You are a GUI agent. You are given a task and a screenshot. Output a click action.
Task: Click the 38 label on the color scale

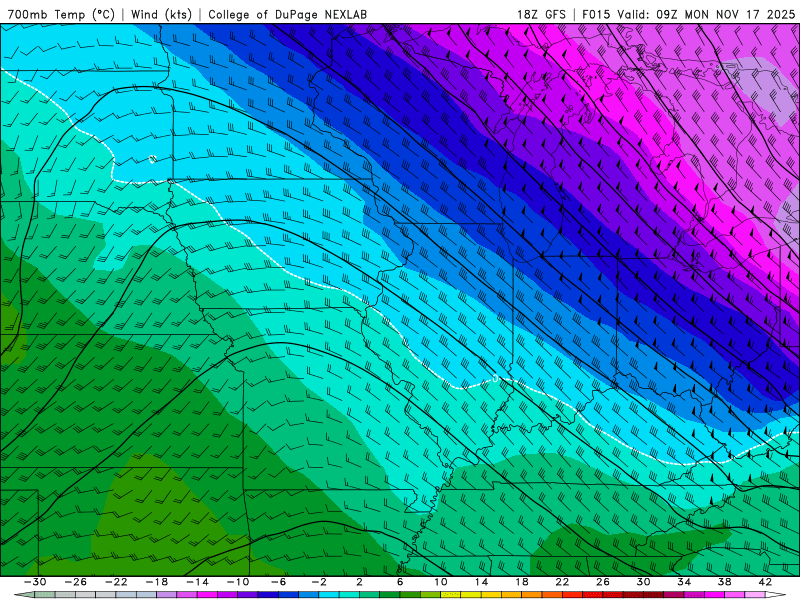724,582
